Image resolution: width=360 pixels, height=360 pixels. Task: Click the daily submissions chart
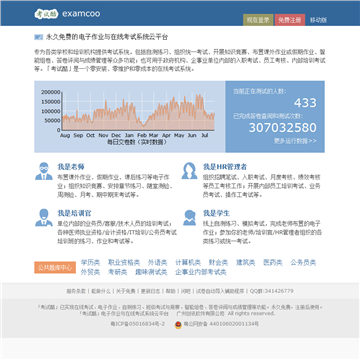point(130,116)
